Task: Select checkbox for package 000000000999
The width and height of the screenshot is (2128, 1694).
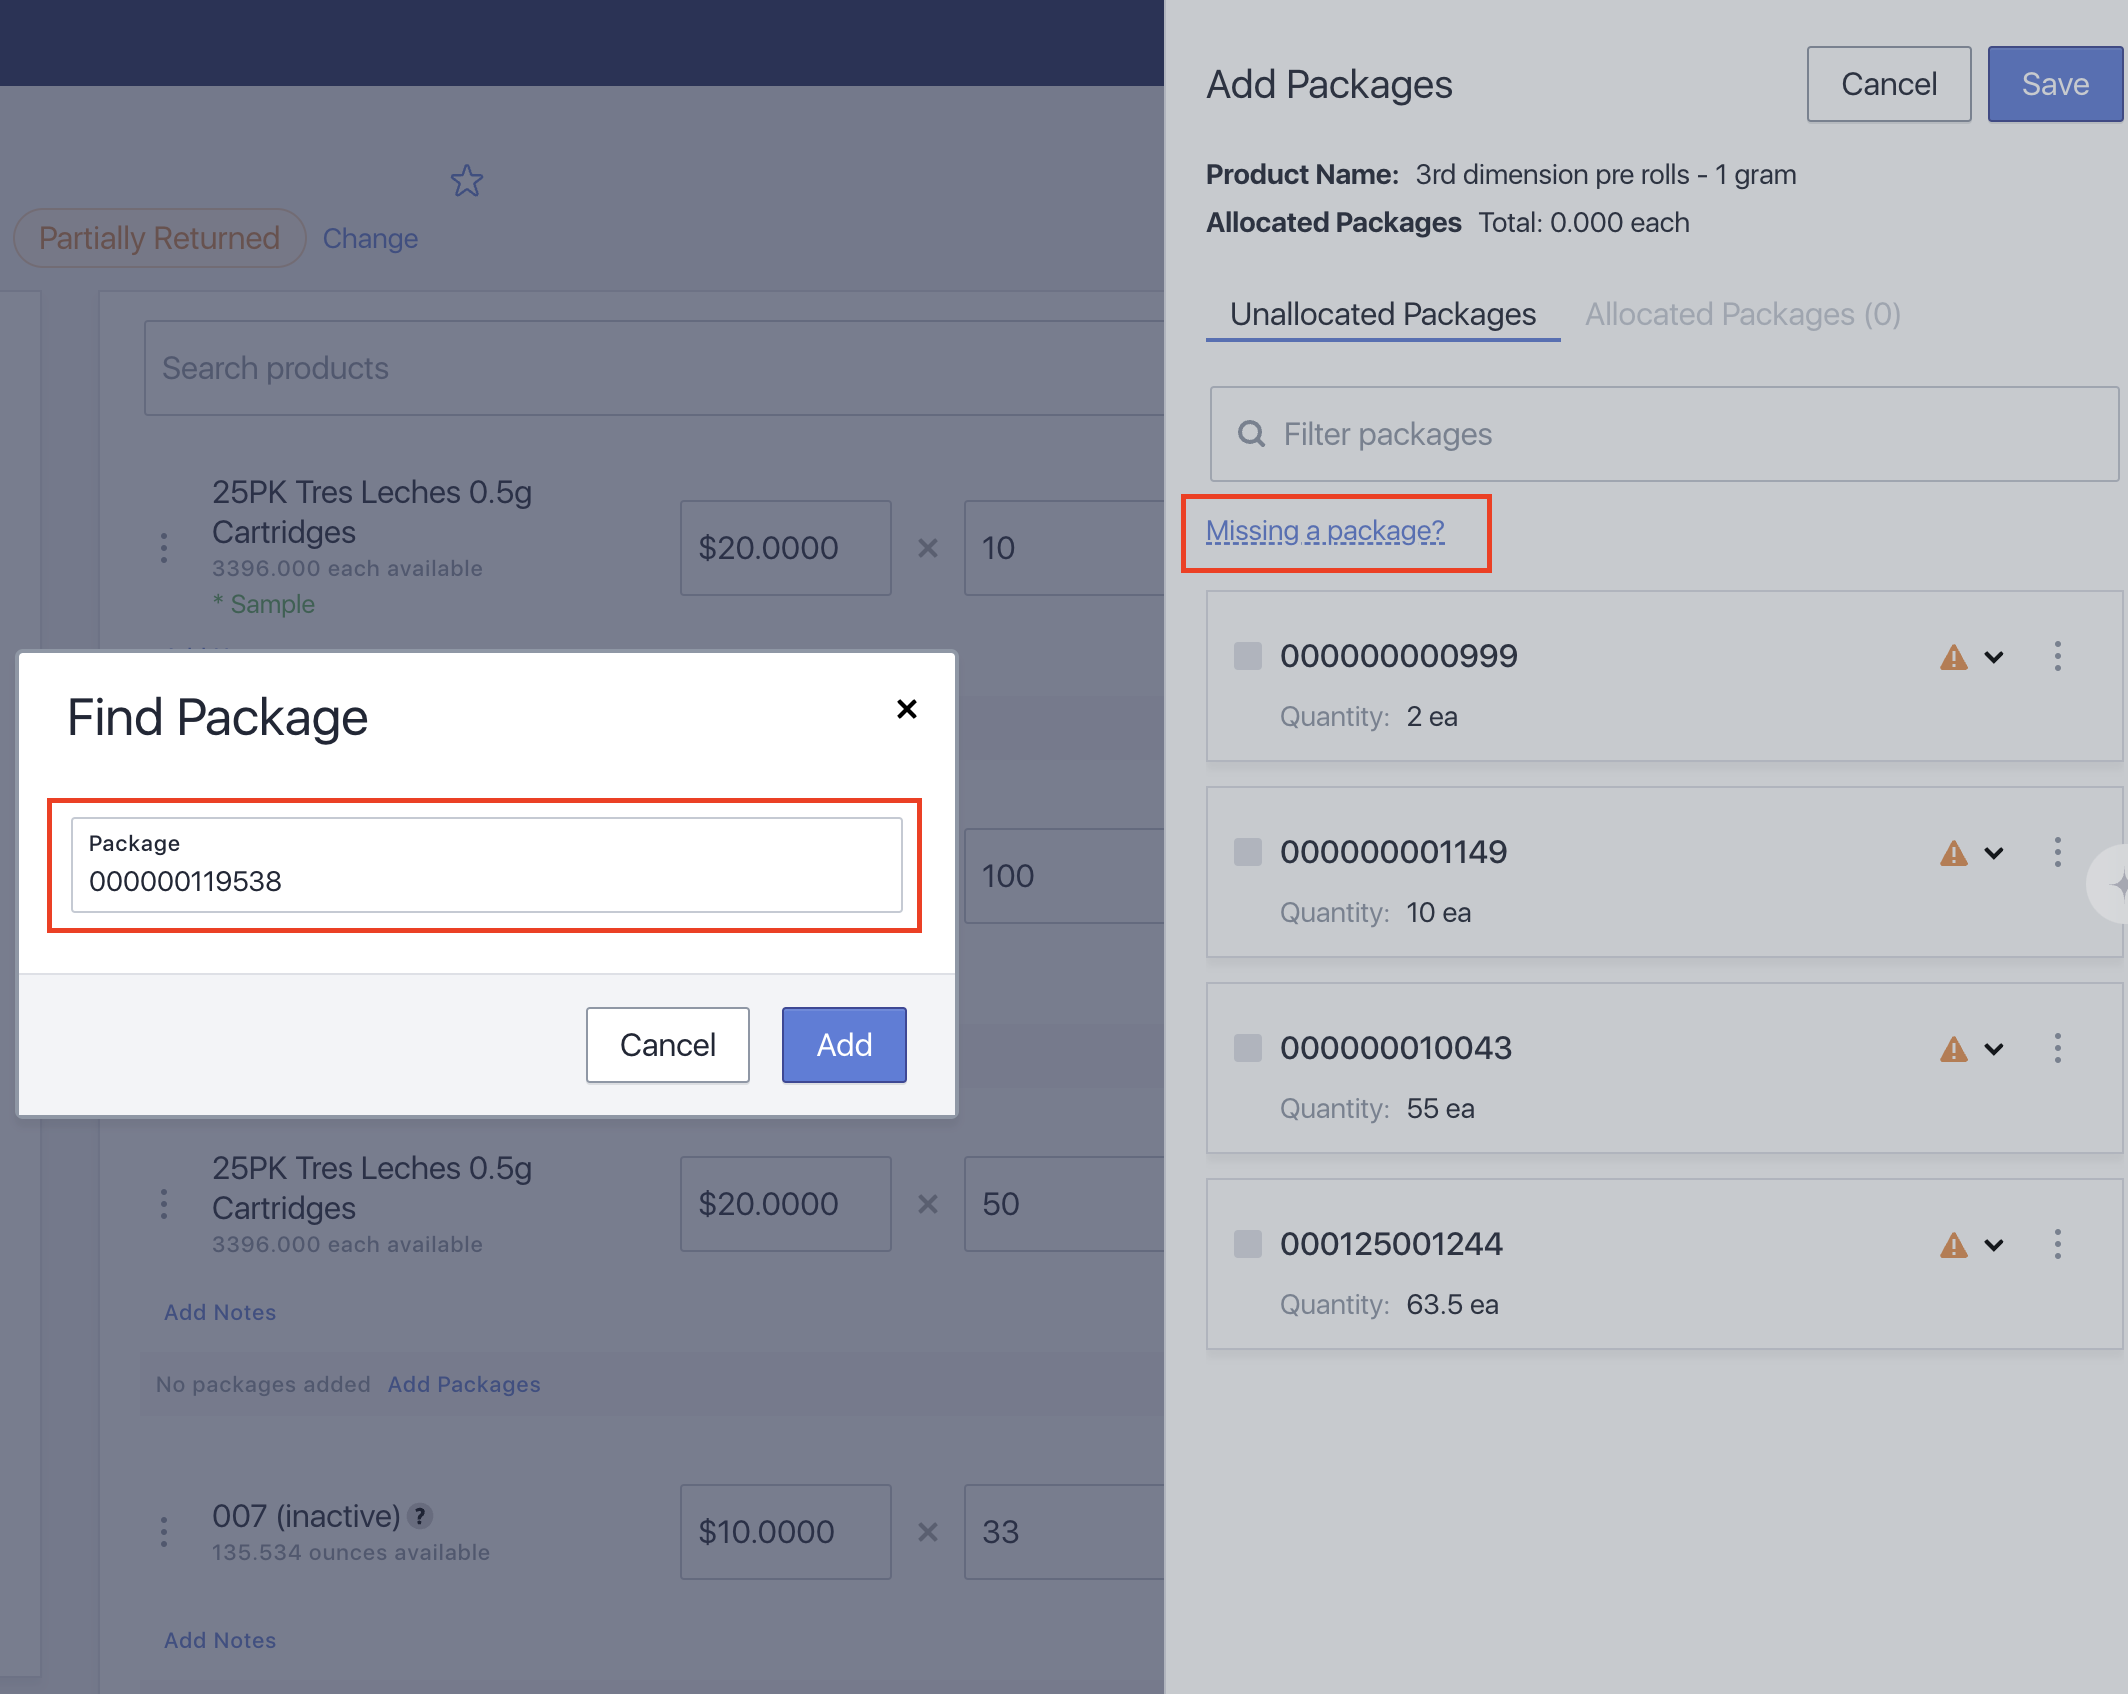Action: (x=1247, y=656)
